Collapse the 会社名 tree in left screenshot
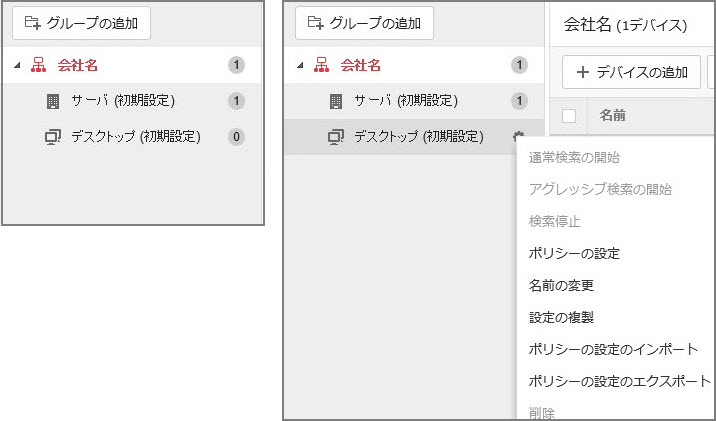716x421 pixels. pyautogui.click(x=17, y=67)
